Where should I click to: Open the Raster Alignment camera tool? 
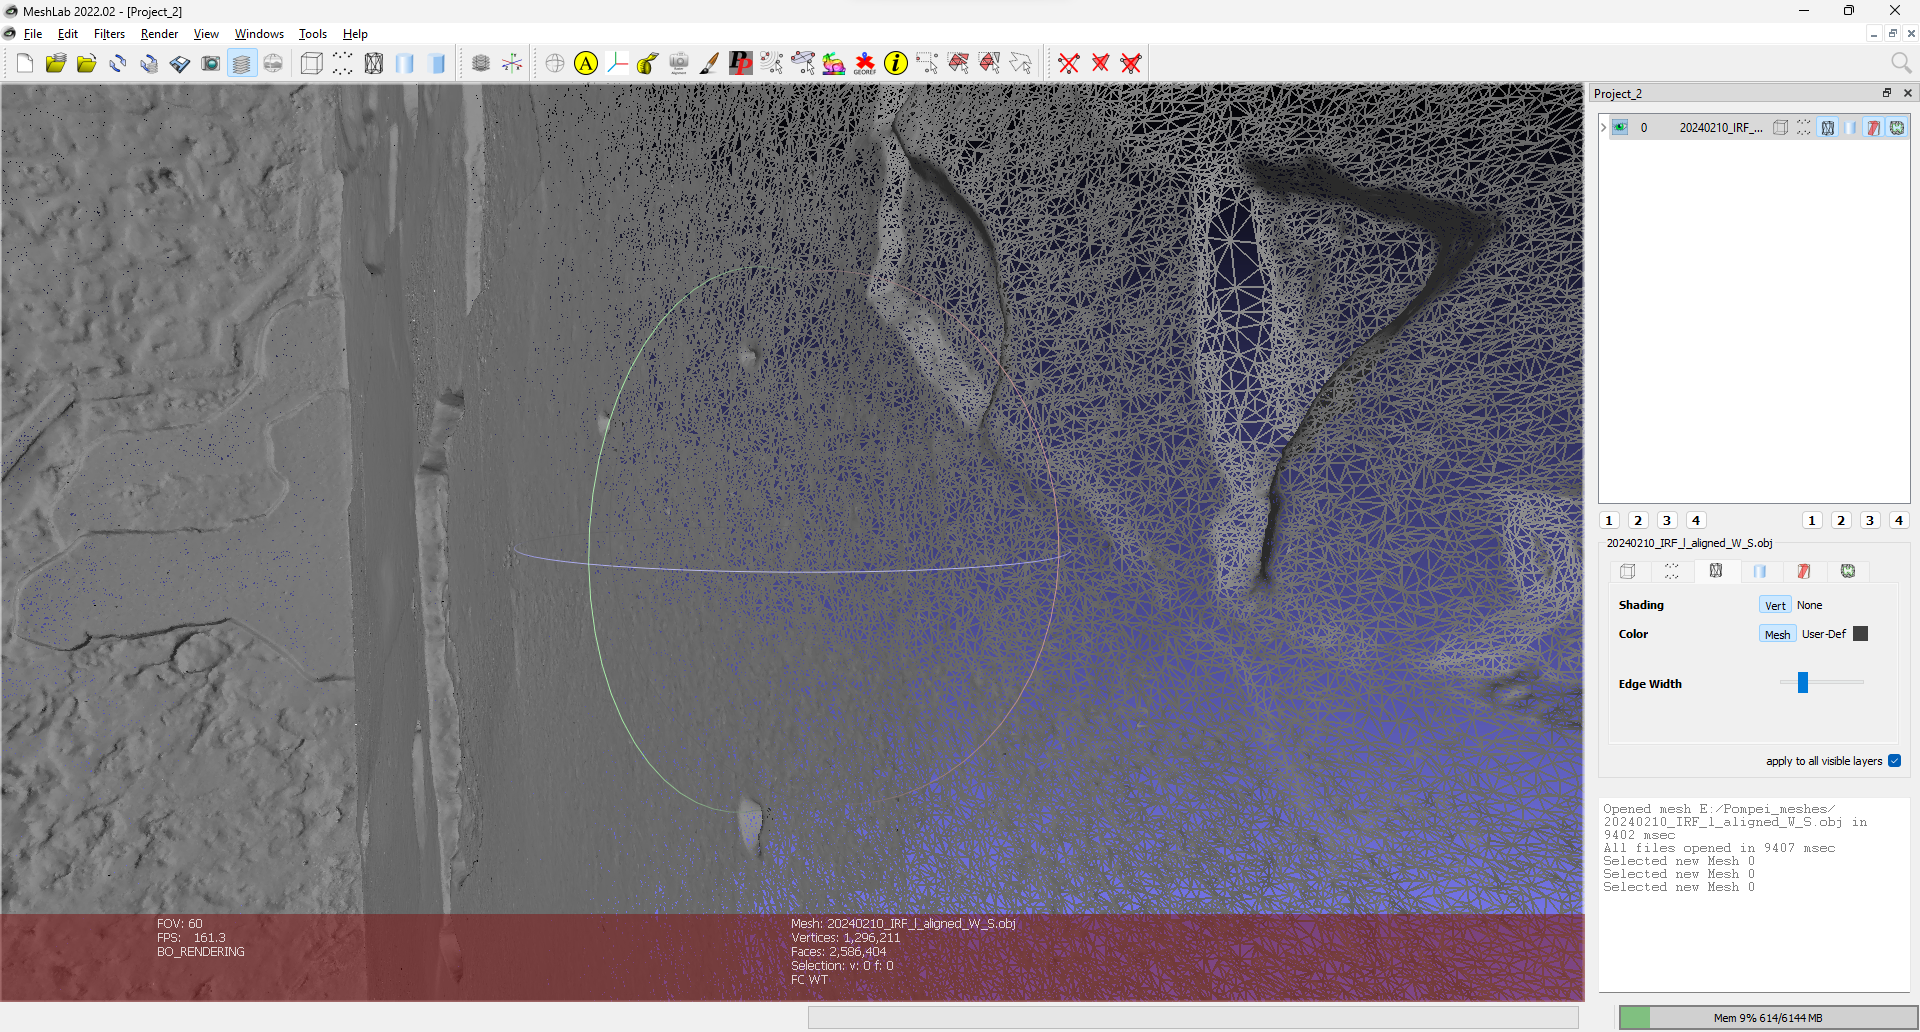pos(679,64)
